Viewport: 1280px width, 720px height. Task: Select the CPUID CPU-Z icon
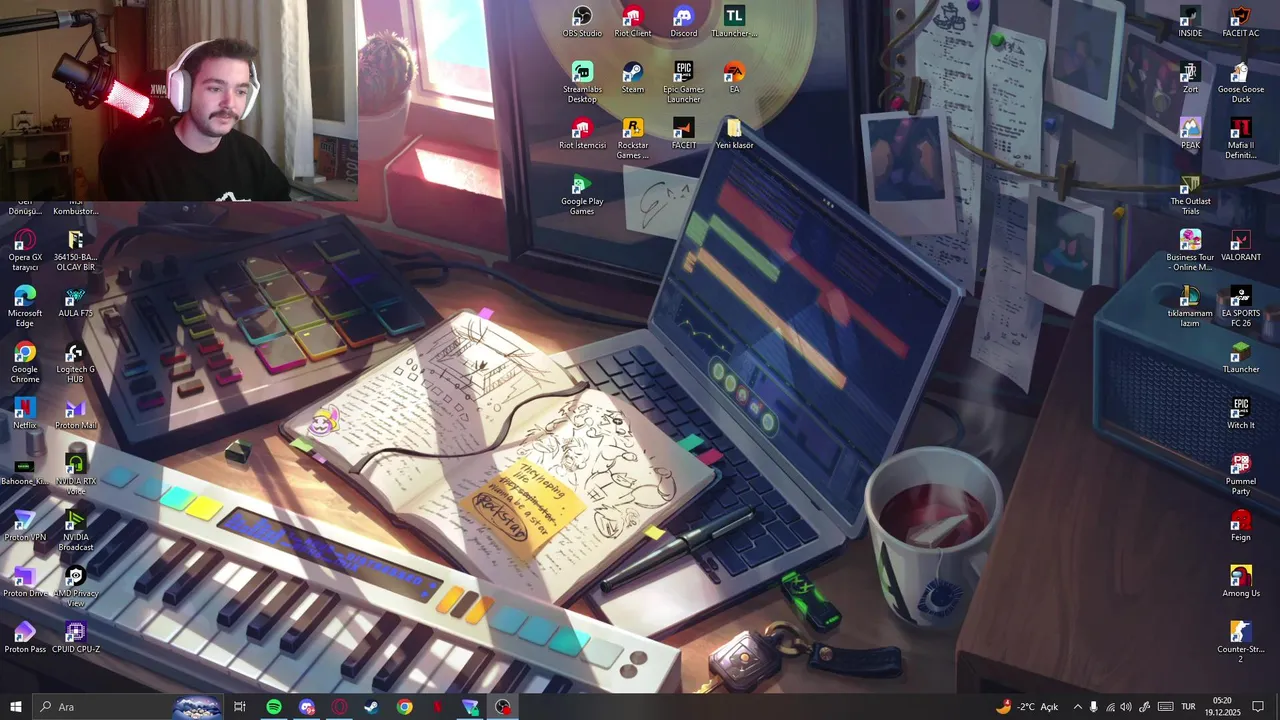pyautogui.click(x=75, y=638)
